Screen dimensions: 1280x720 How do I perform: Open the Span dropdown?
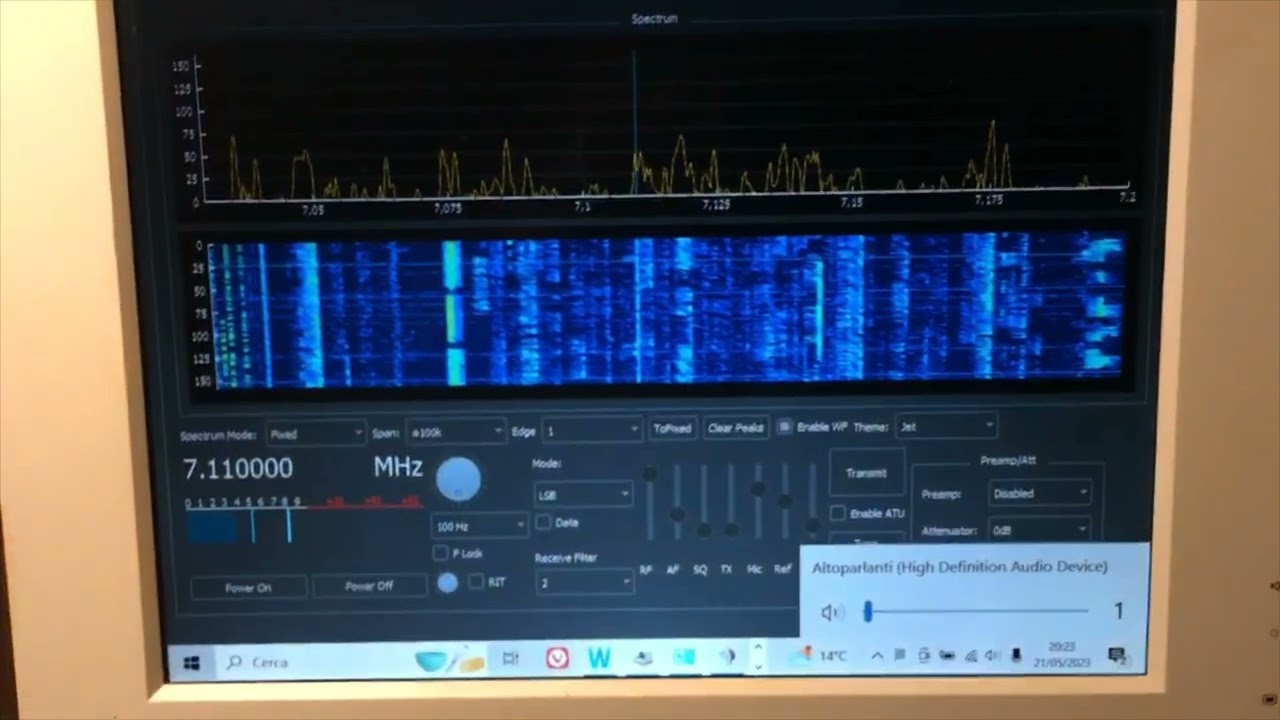coord(455,432)
